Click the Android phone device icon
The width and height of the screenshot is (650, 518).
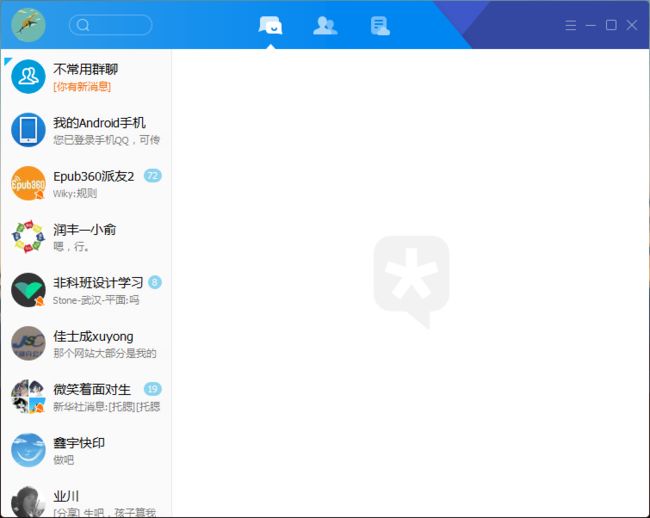pos(28,130)
